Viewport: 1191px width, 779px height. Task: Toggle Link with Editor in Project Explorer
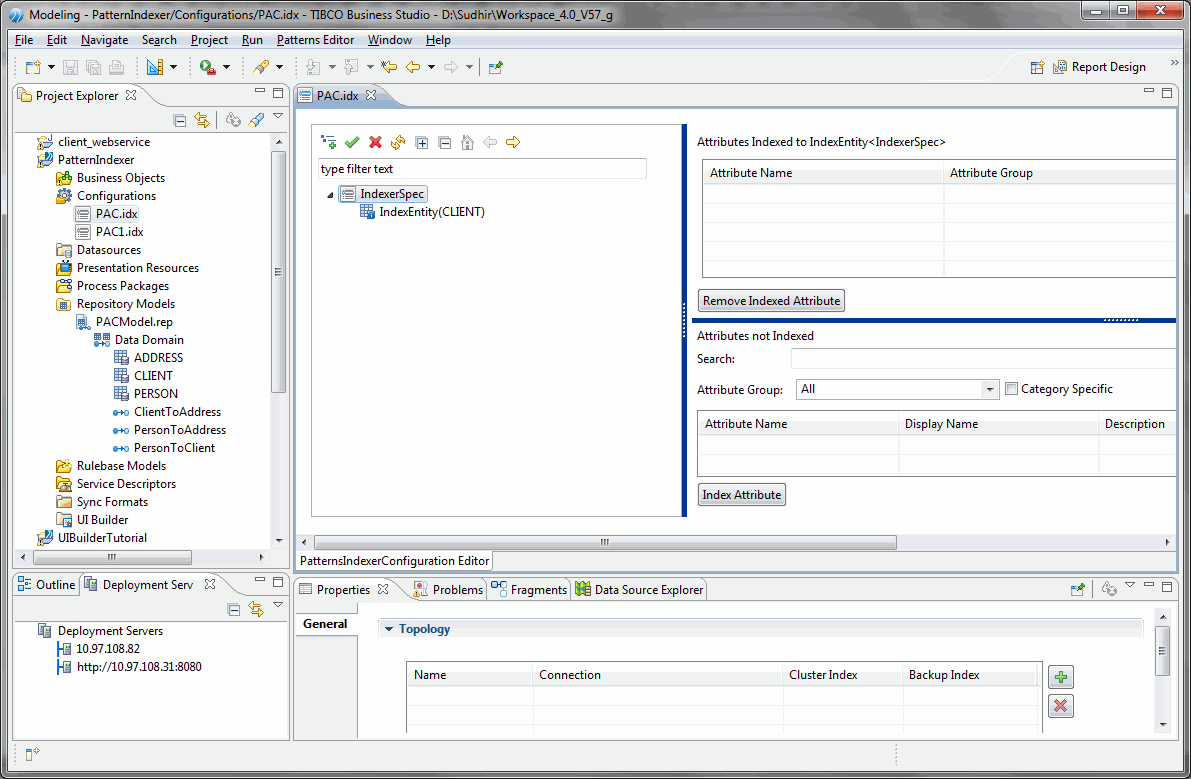point(201,120)
